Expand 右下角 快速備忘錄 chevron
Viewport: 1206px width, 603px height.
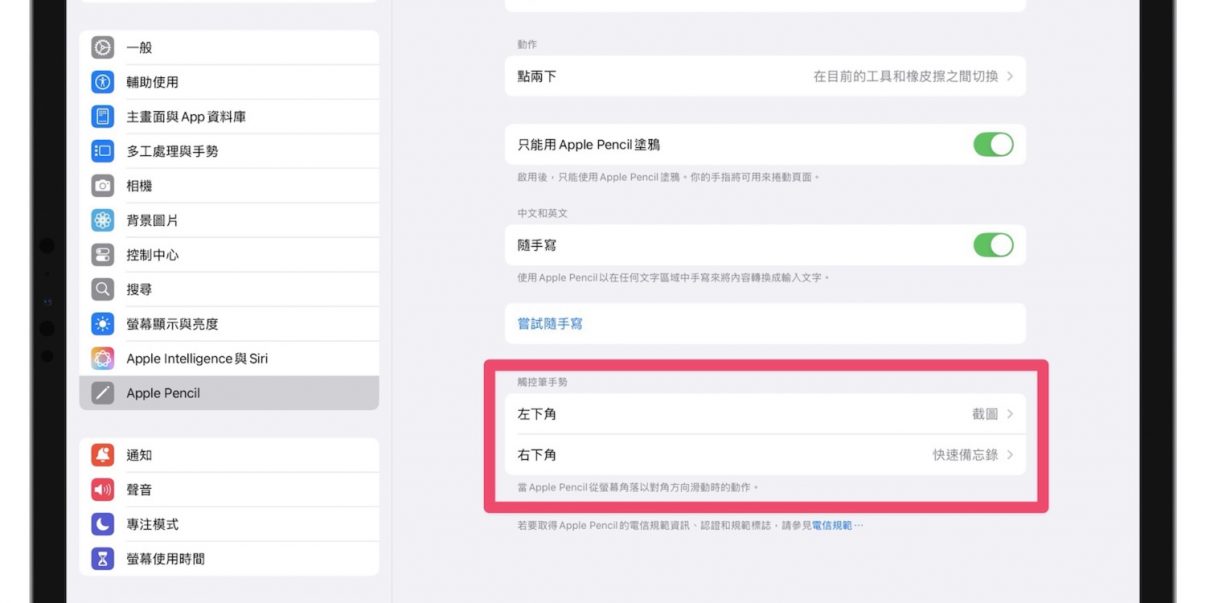point(1010,455)
